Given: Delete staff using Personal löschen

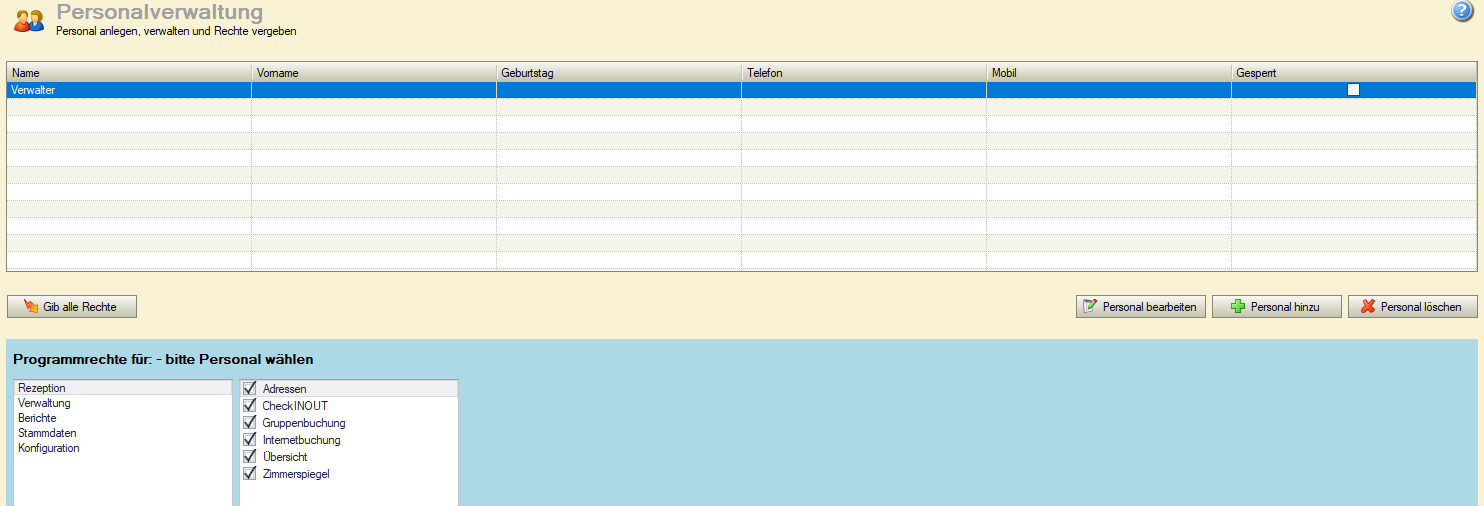Looking at the screenshot, I should [1412, 307].
